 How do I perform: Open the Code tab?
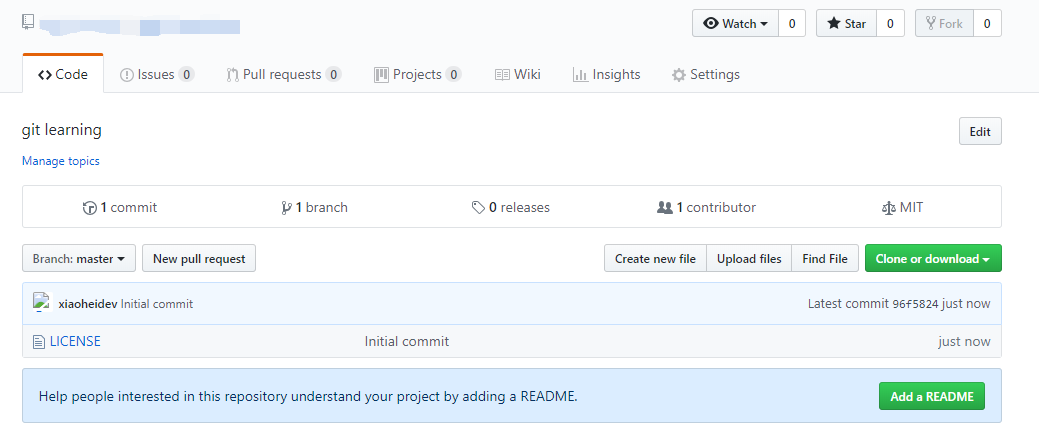63,74
